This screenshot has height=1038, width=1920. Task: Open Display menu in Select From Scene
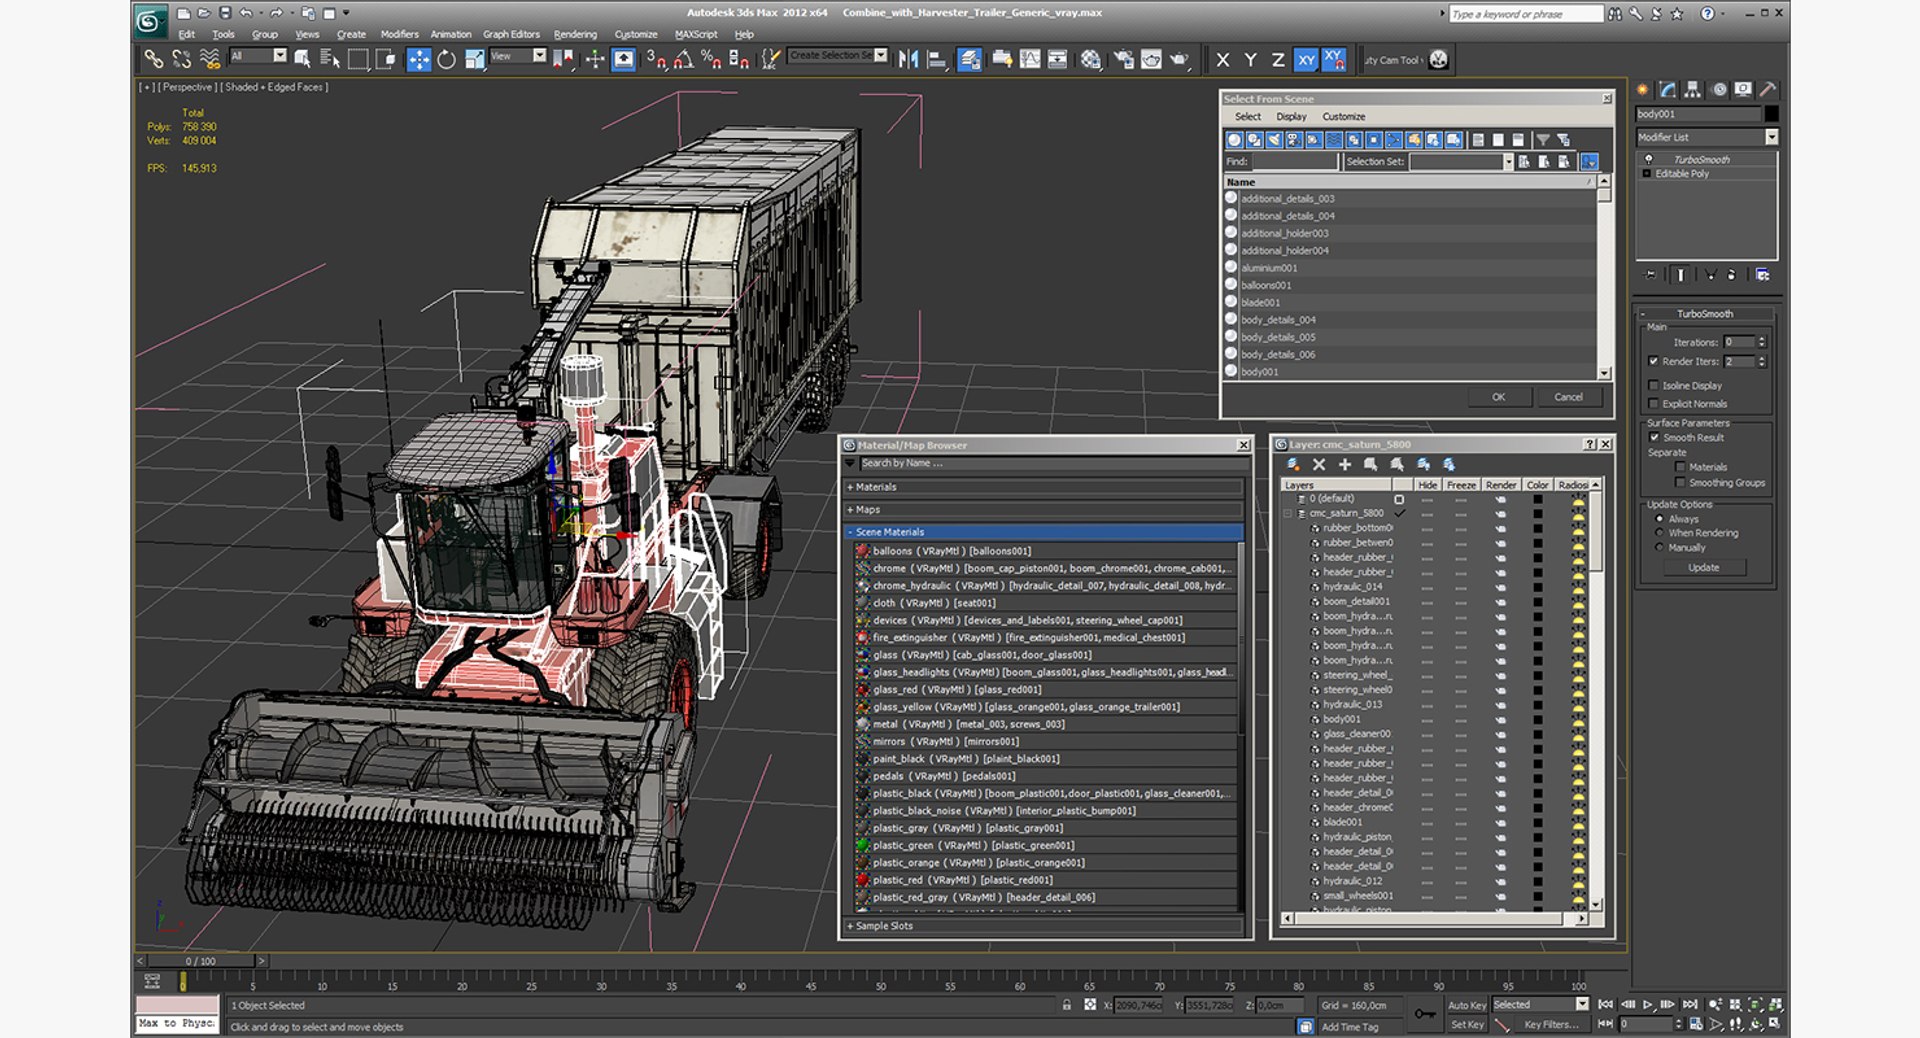pyautogui.click(x=1291, y=117)
